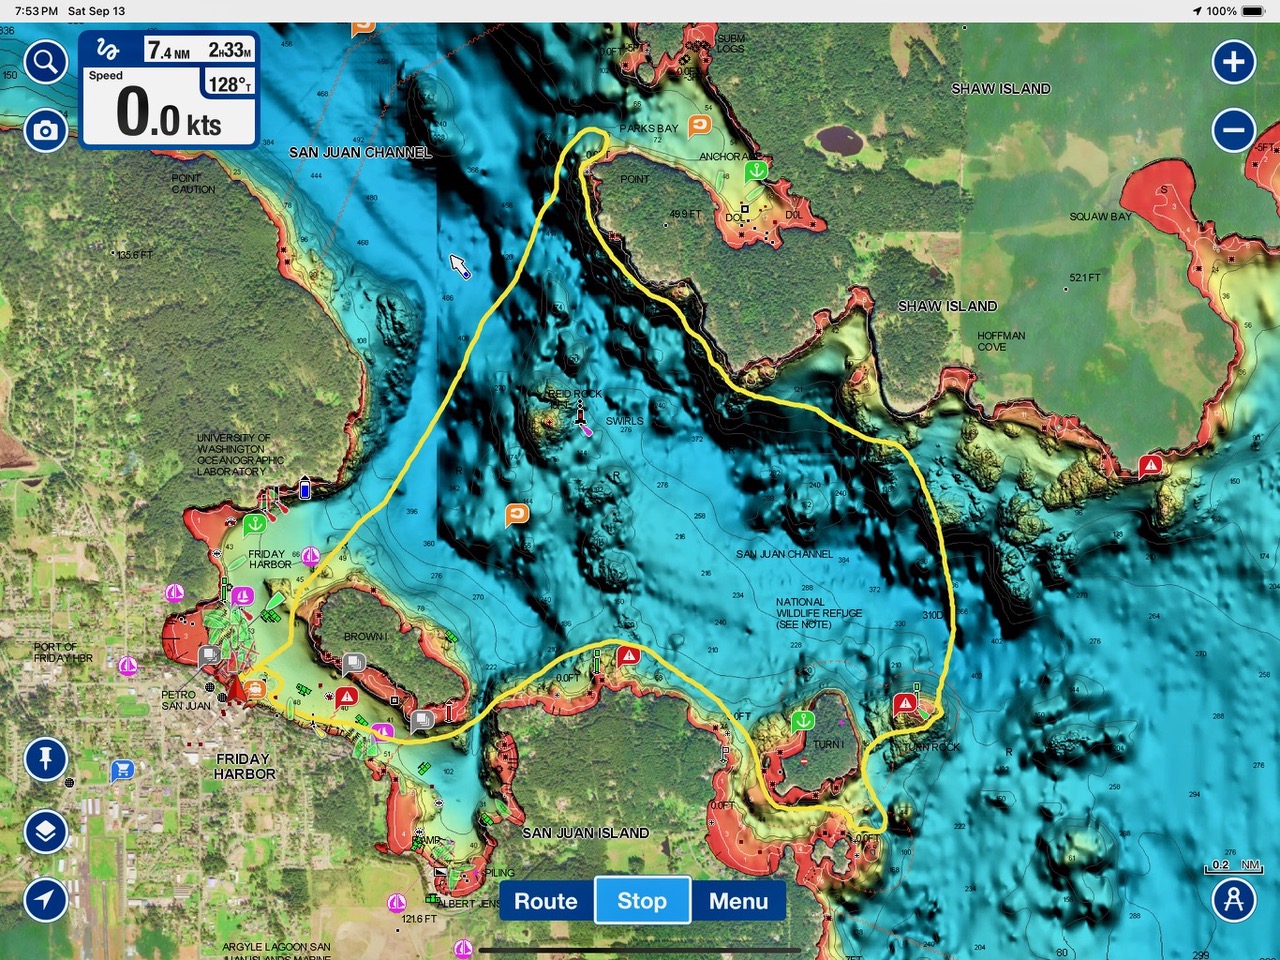Open the Menu button
Viewport: 1280px width, 960px height.
tap(738, 901)
